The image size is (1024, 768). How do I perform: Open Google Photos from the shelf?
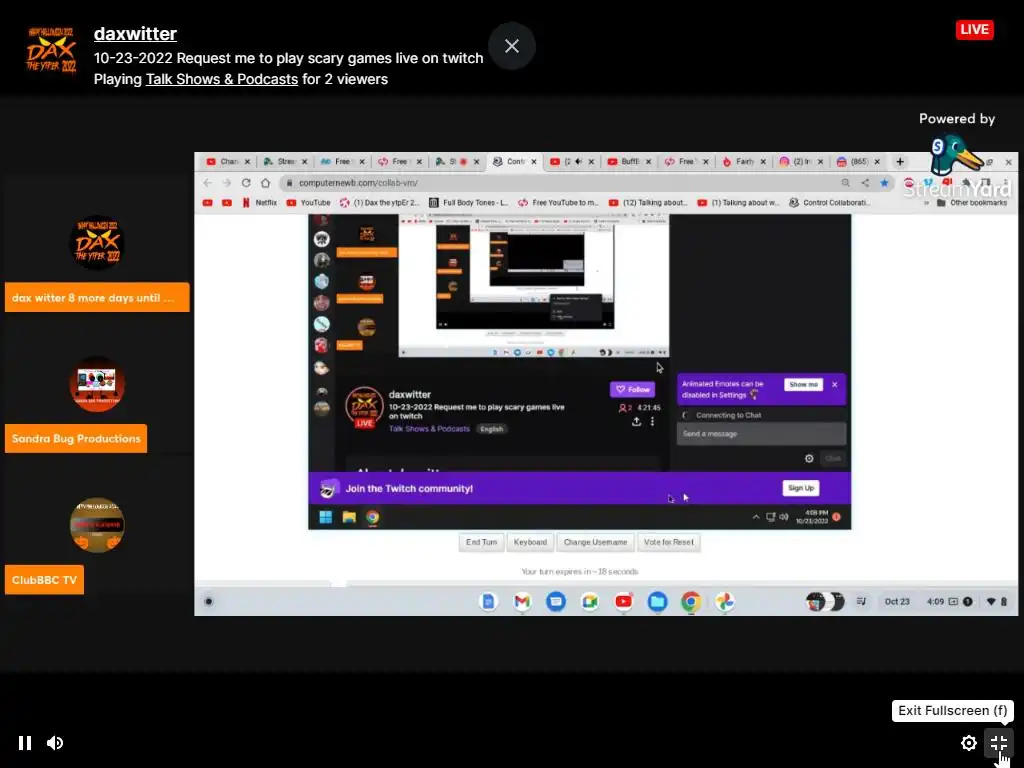[x=725, y=601]
